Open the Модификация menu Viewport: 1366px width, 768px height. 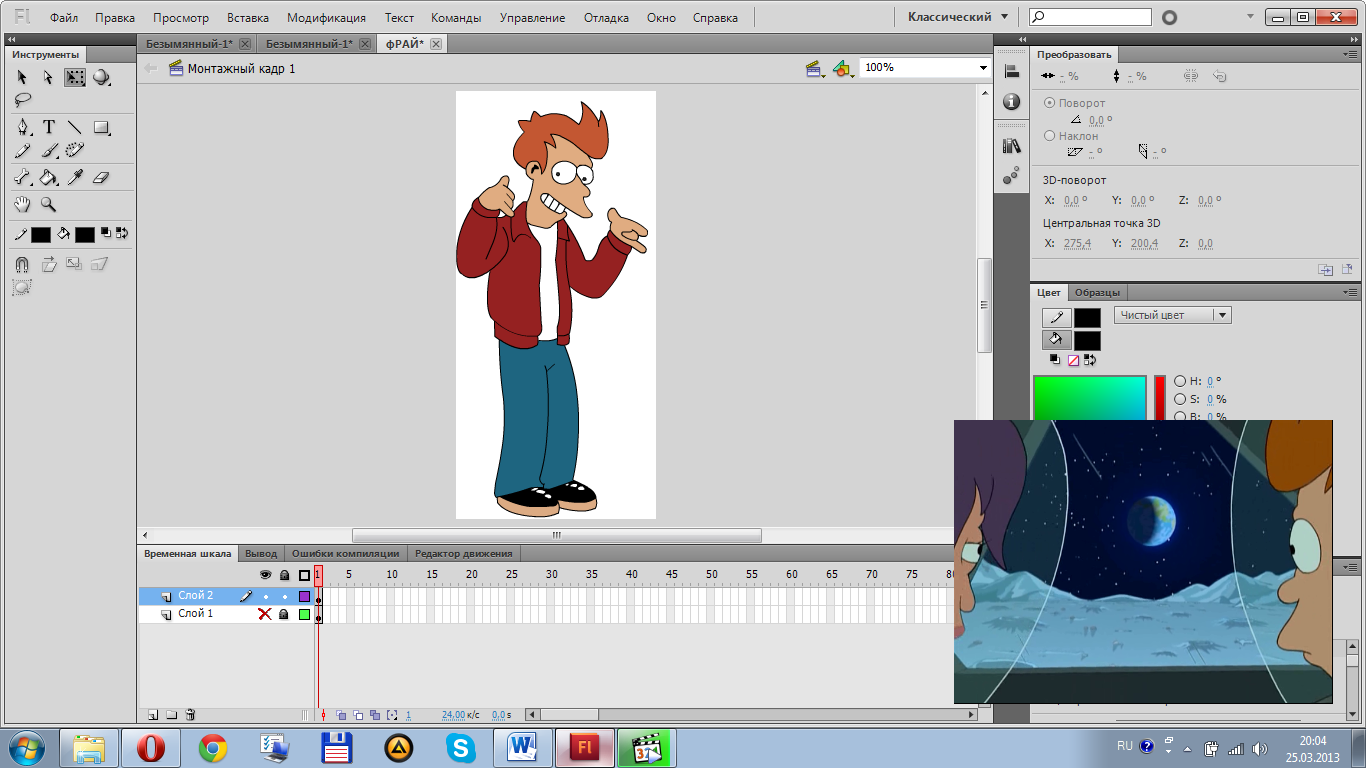pyautogui.click(x=326, y=17)
